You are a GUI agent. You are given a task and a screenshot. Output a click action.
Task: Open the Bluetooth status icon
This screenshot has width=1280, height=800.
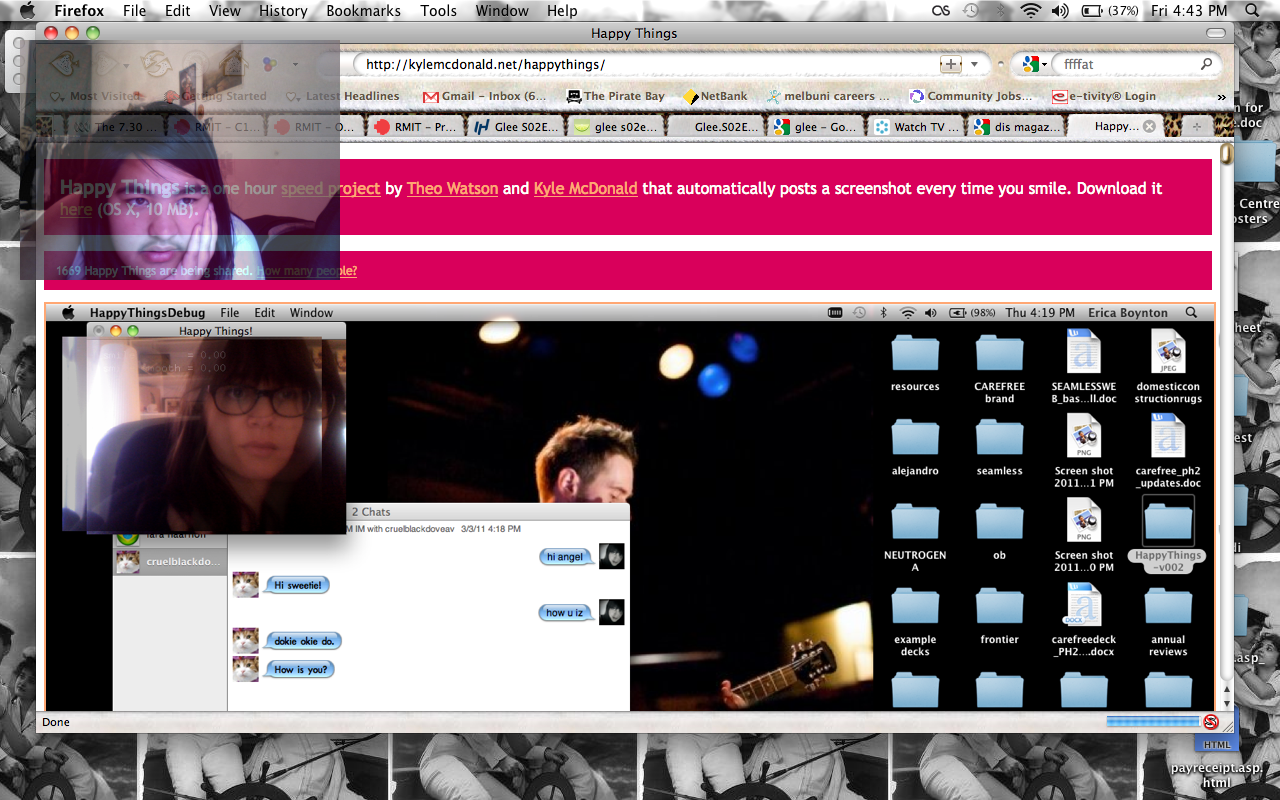point(999,11)
